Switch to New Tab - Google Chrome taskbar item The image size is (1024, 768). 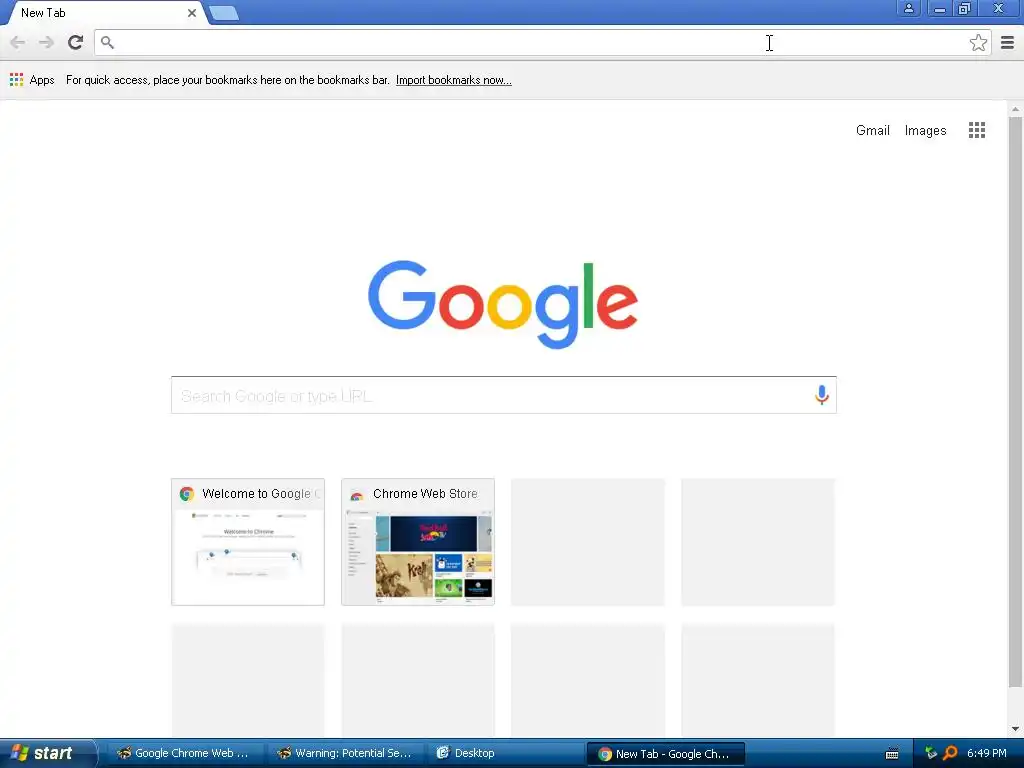[x=665, y=754]
